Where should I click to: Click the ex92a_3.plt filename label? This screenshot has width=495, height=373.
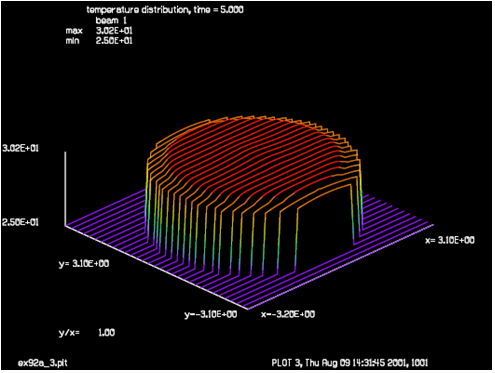(x=42, y=363)
